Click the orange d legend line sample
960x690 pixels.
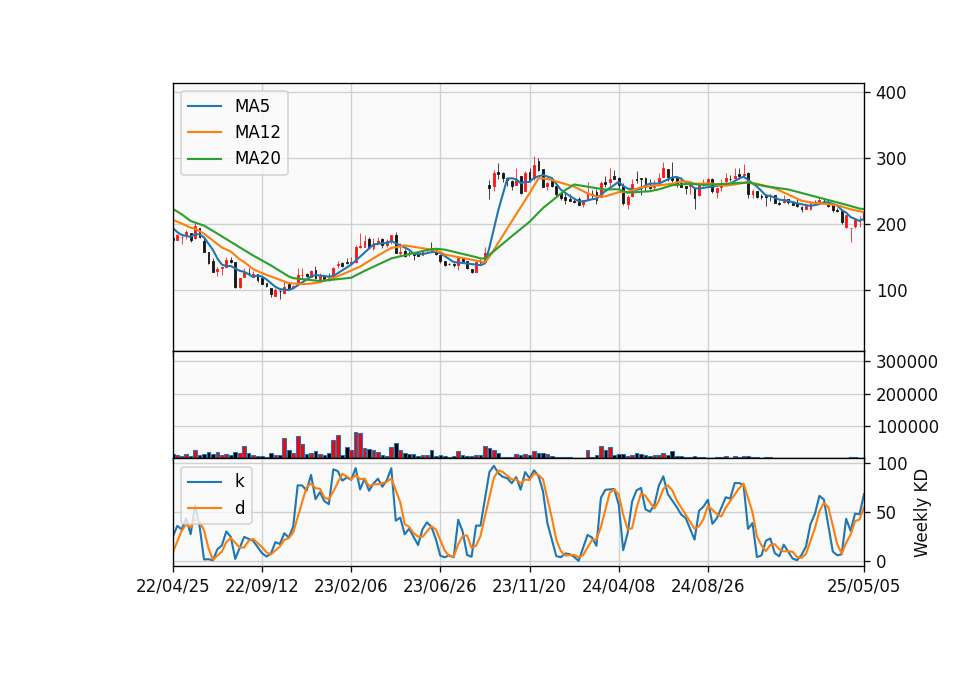pos(204,508)
